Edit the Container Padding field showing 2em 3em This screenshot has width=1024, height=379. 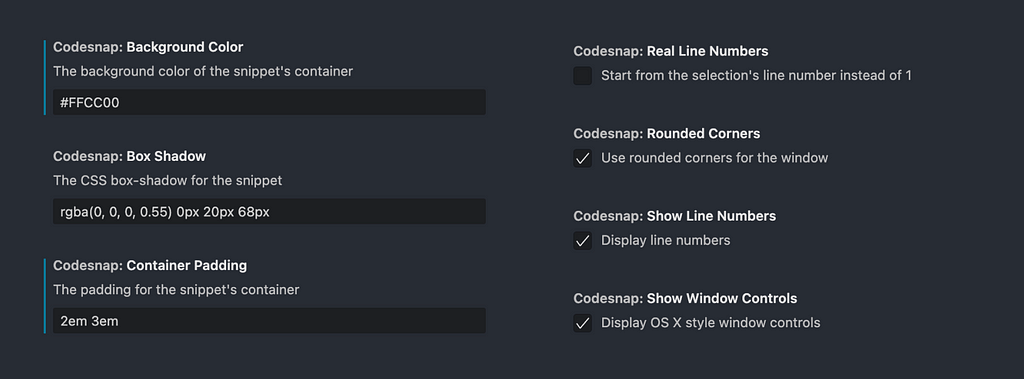[269, 321]
